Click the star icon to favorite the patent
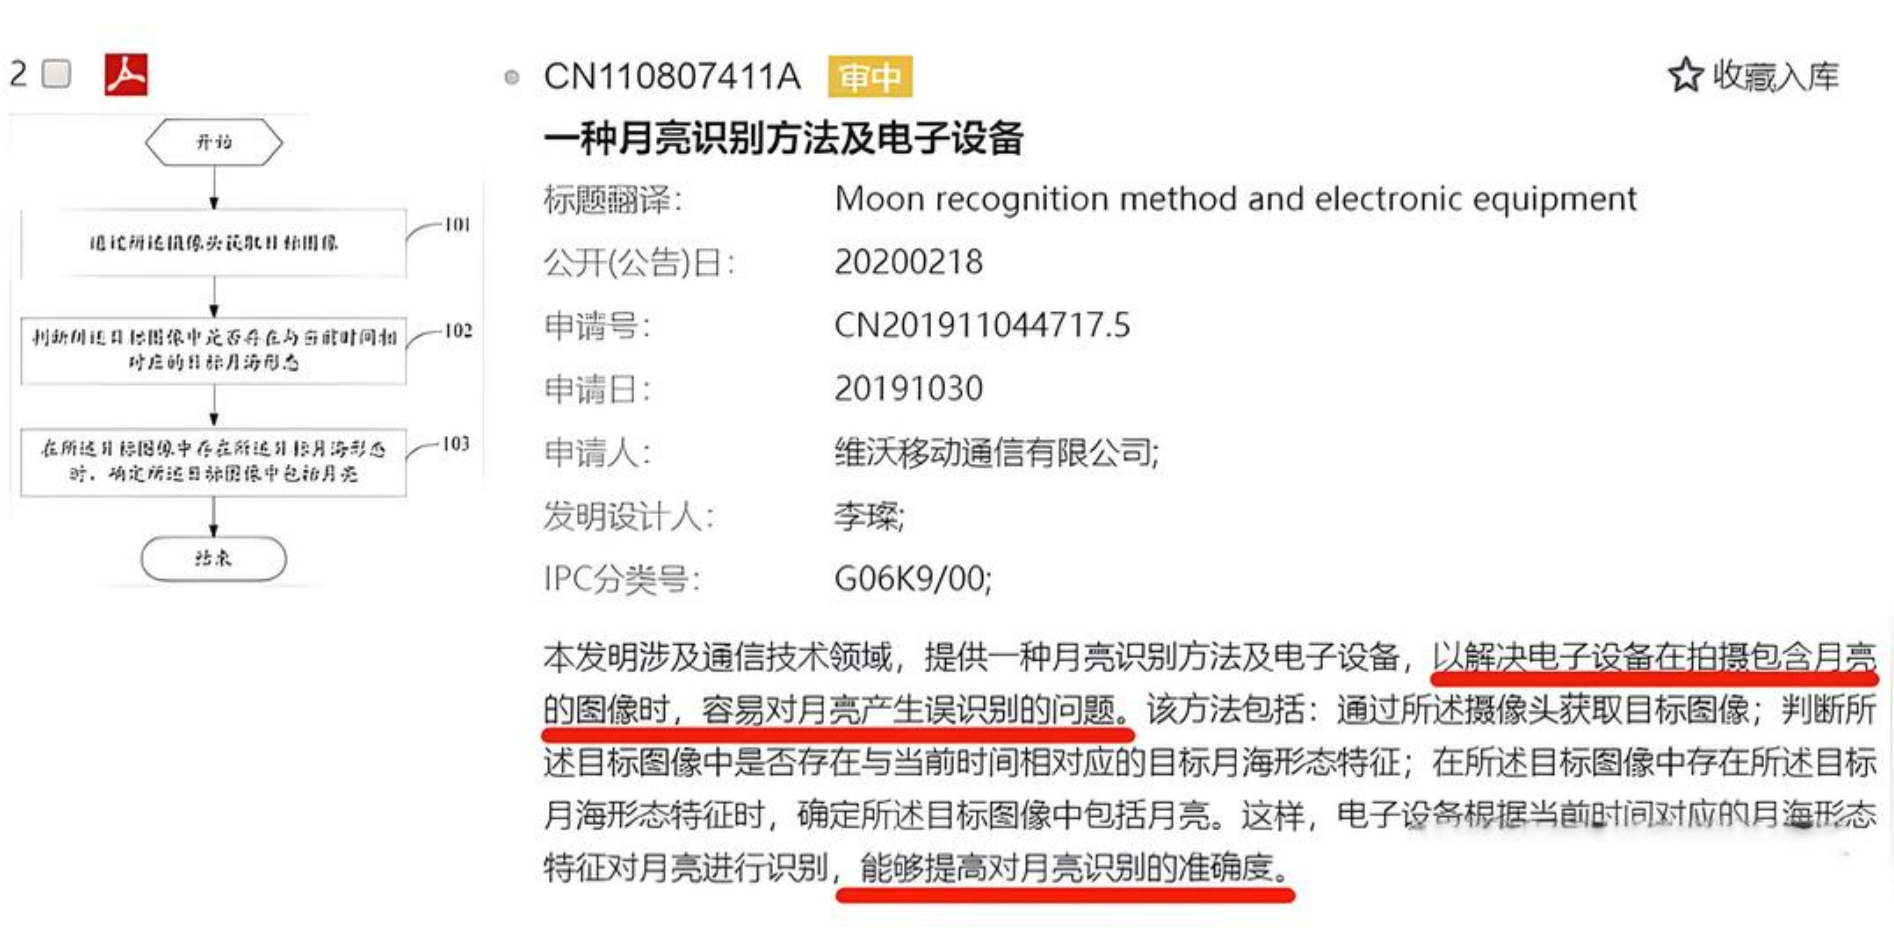This screenshot has height=941, width=1894. (x=1685, y=75)
